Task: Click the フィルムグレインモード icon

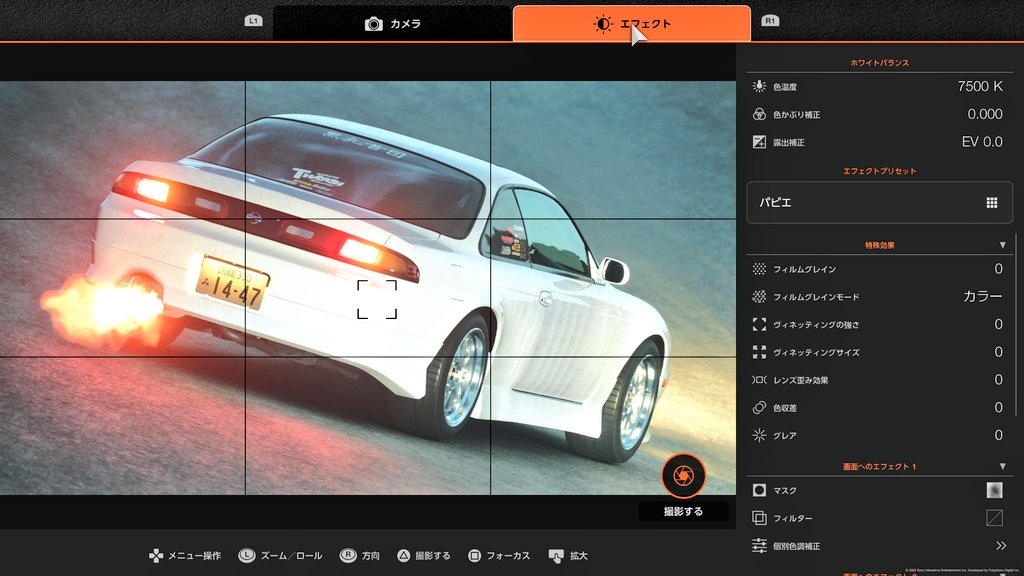Action: click(x=759, y=296)
